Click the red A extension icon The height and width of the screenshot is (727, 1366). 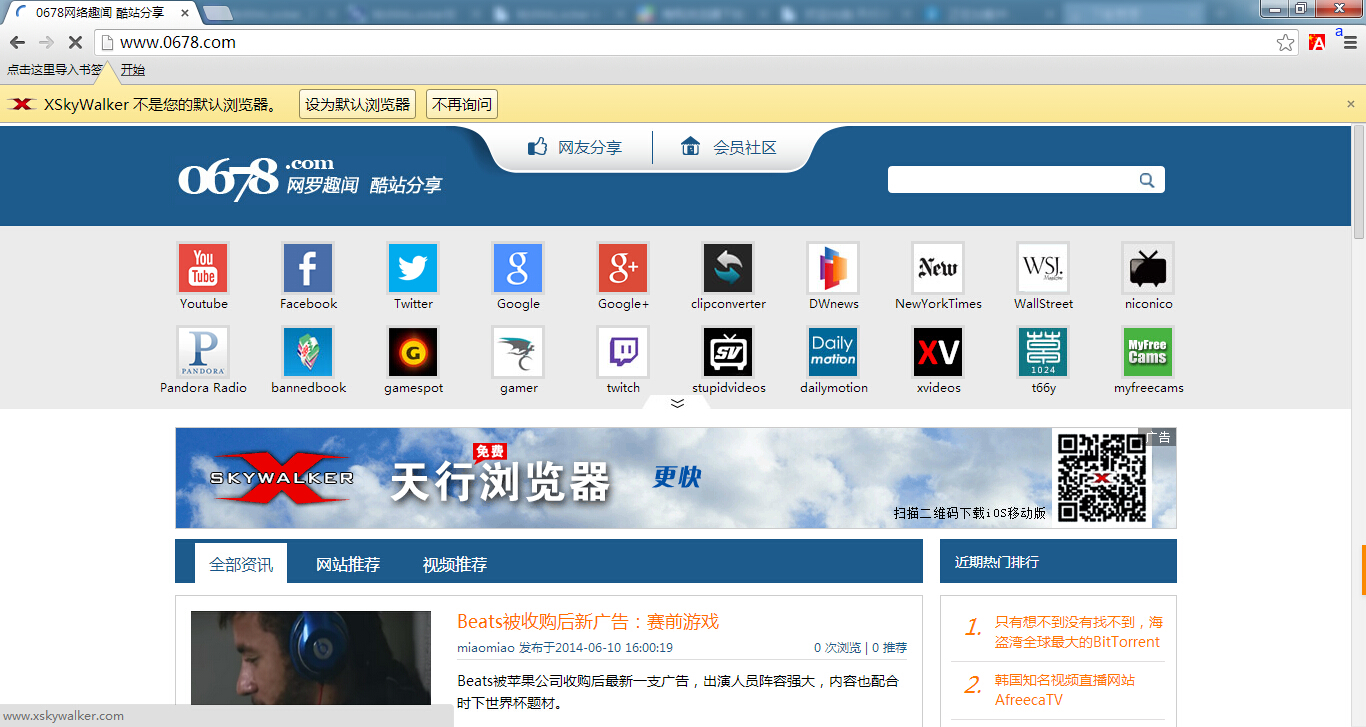1317,42
